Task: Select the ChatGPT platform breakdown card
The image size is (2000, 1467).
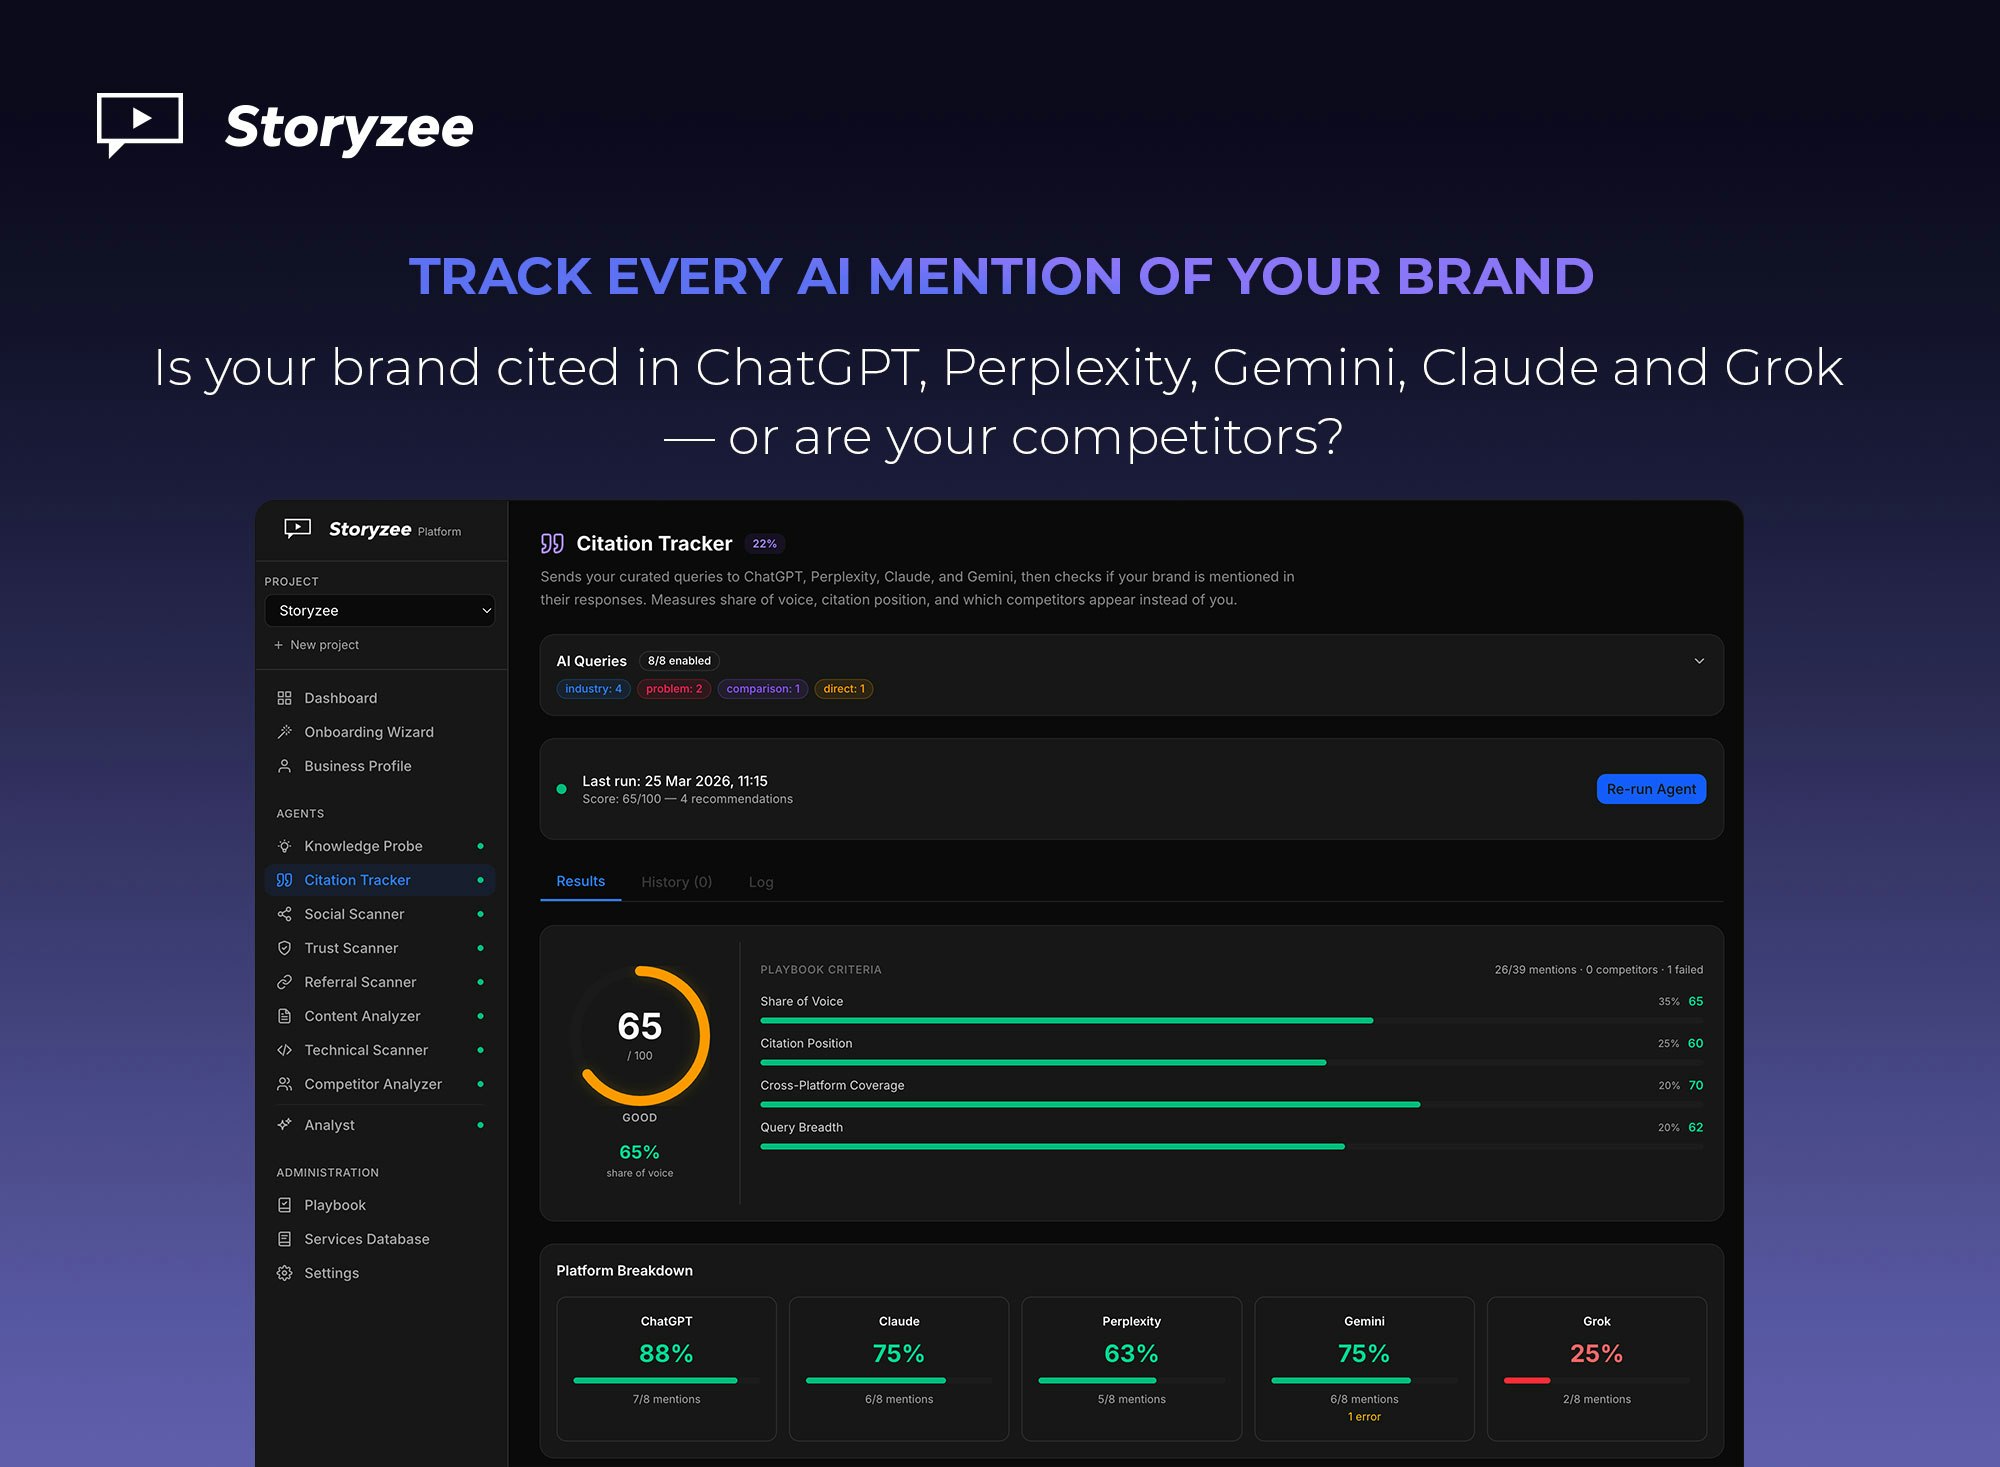Action: (x=666, y=1368)
